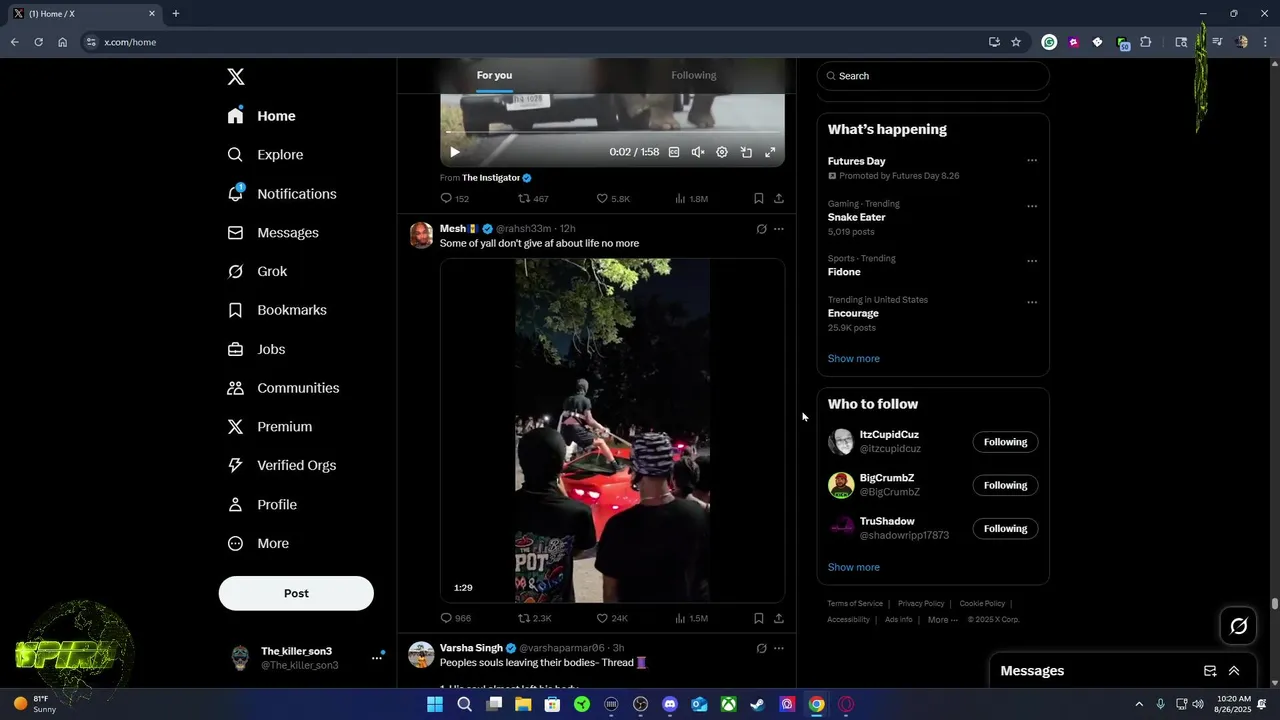1280x720 pixels.
Task: Bookmark the Mesh post
Action: pyautogui.click(x=759, y=618)
